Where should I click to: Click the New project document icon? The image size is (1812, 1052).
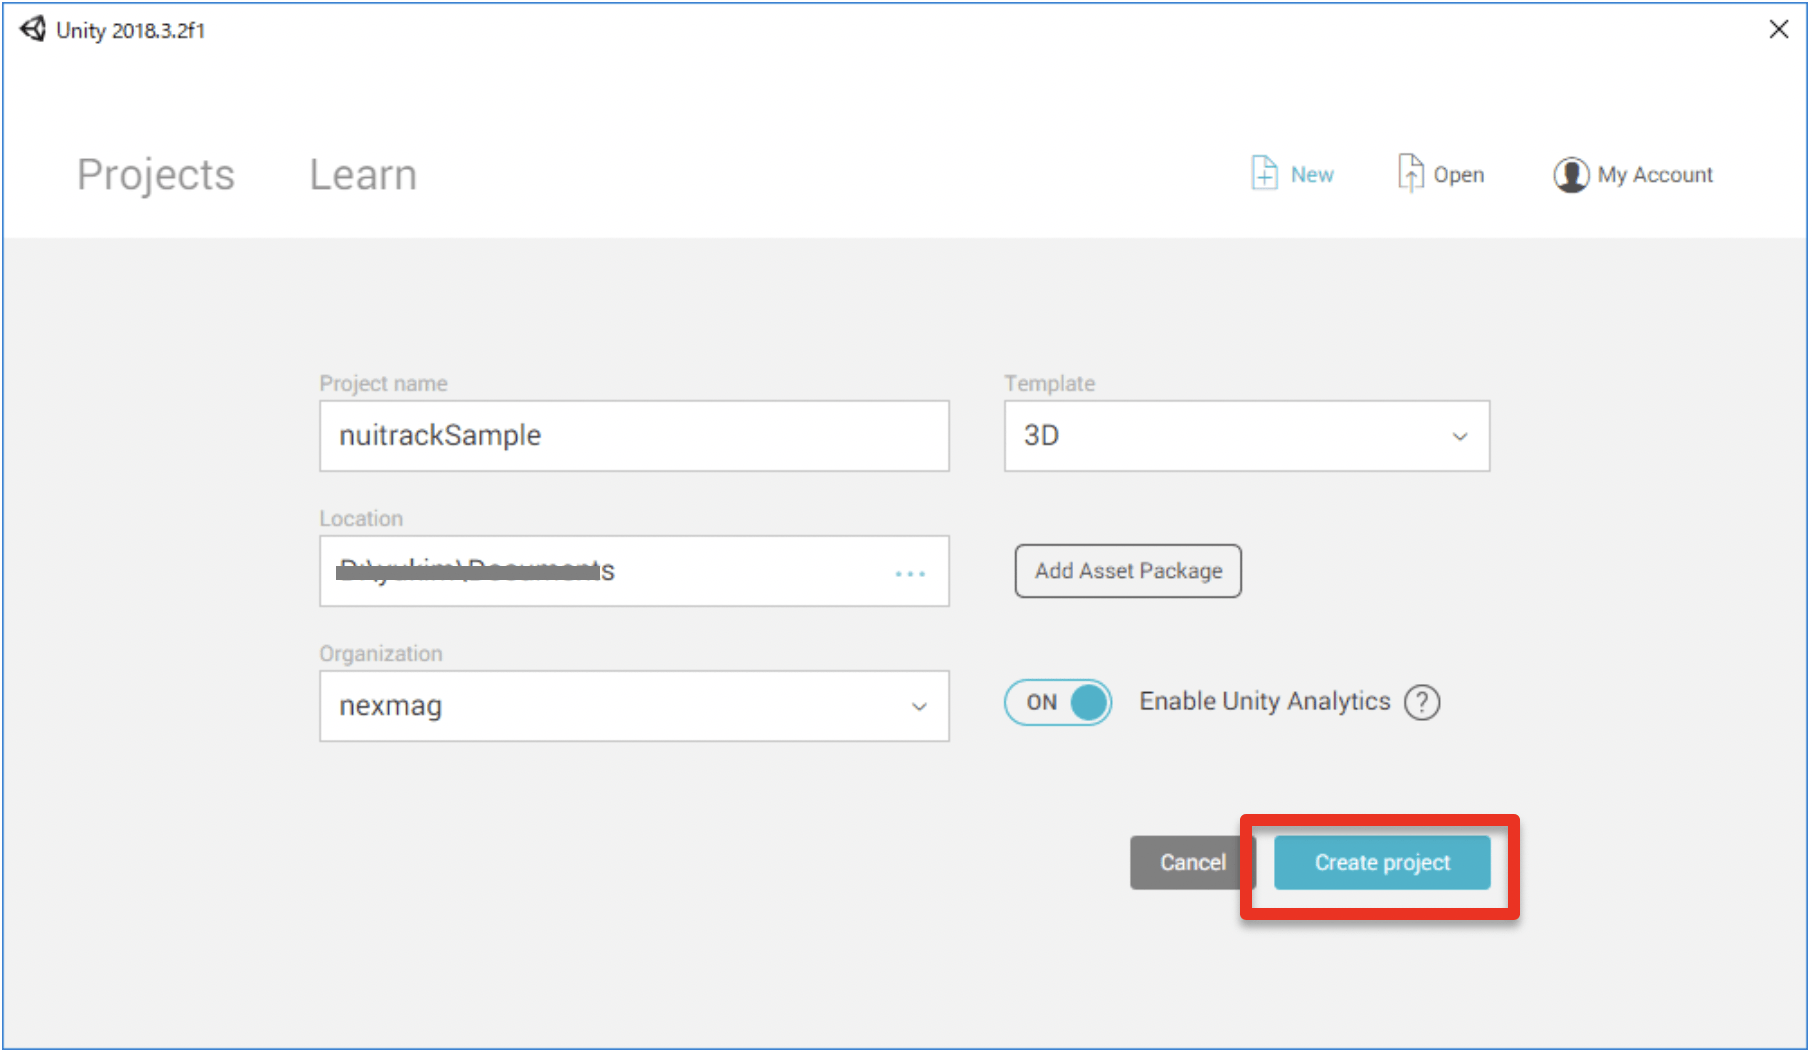(x=1264, y=173)
